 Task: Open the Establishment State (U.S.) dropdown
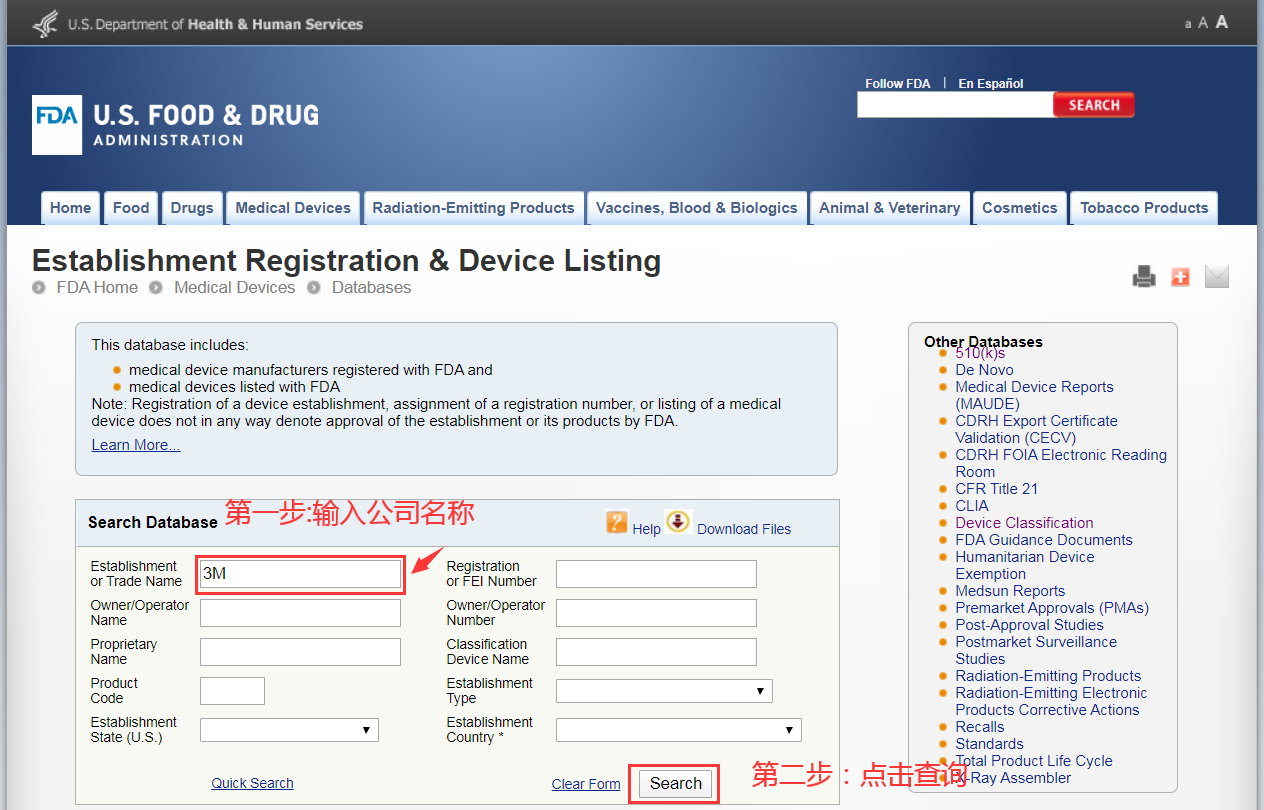click(289, 730)
